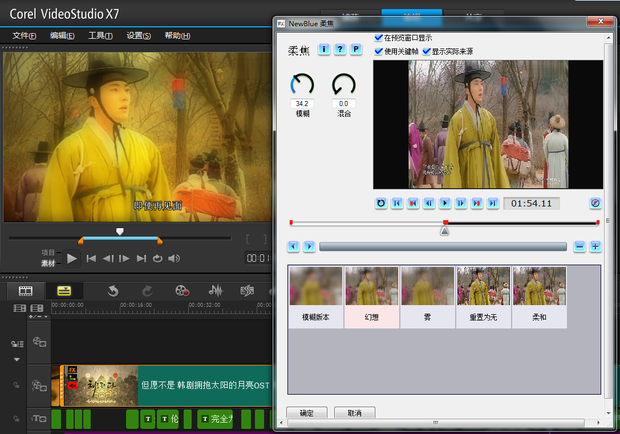Click the info 'i' button beside 柔焦

click(324, 49)
